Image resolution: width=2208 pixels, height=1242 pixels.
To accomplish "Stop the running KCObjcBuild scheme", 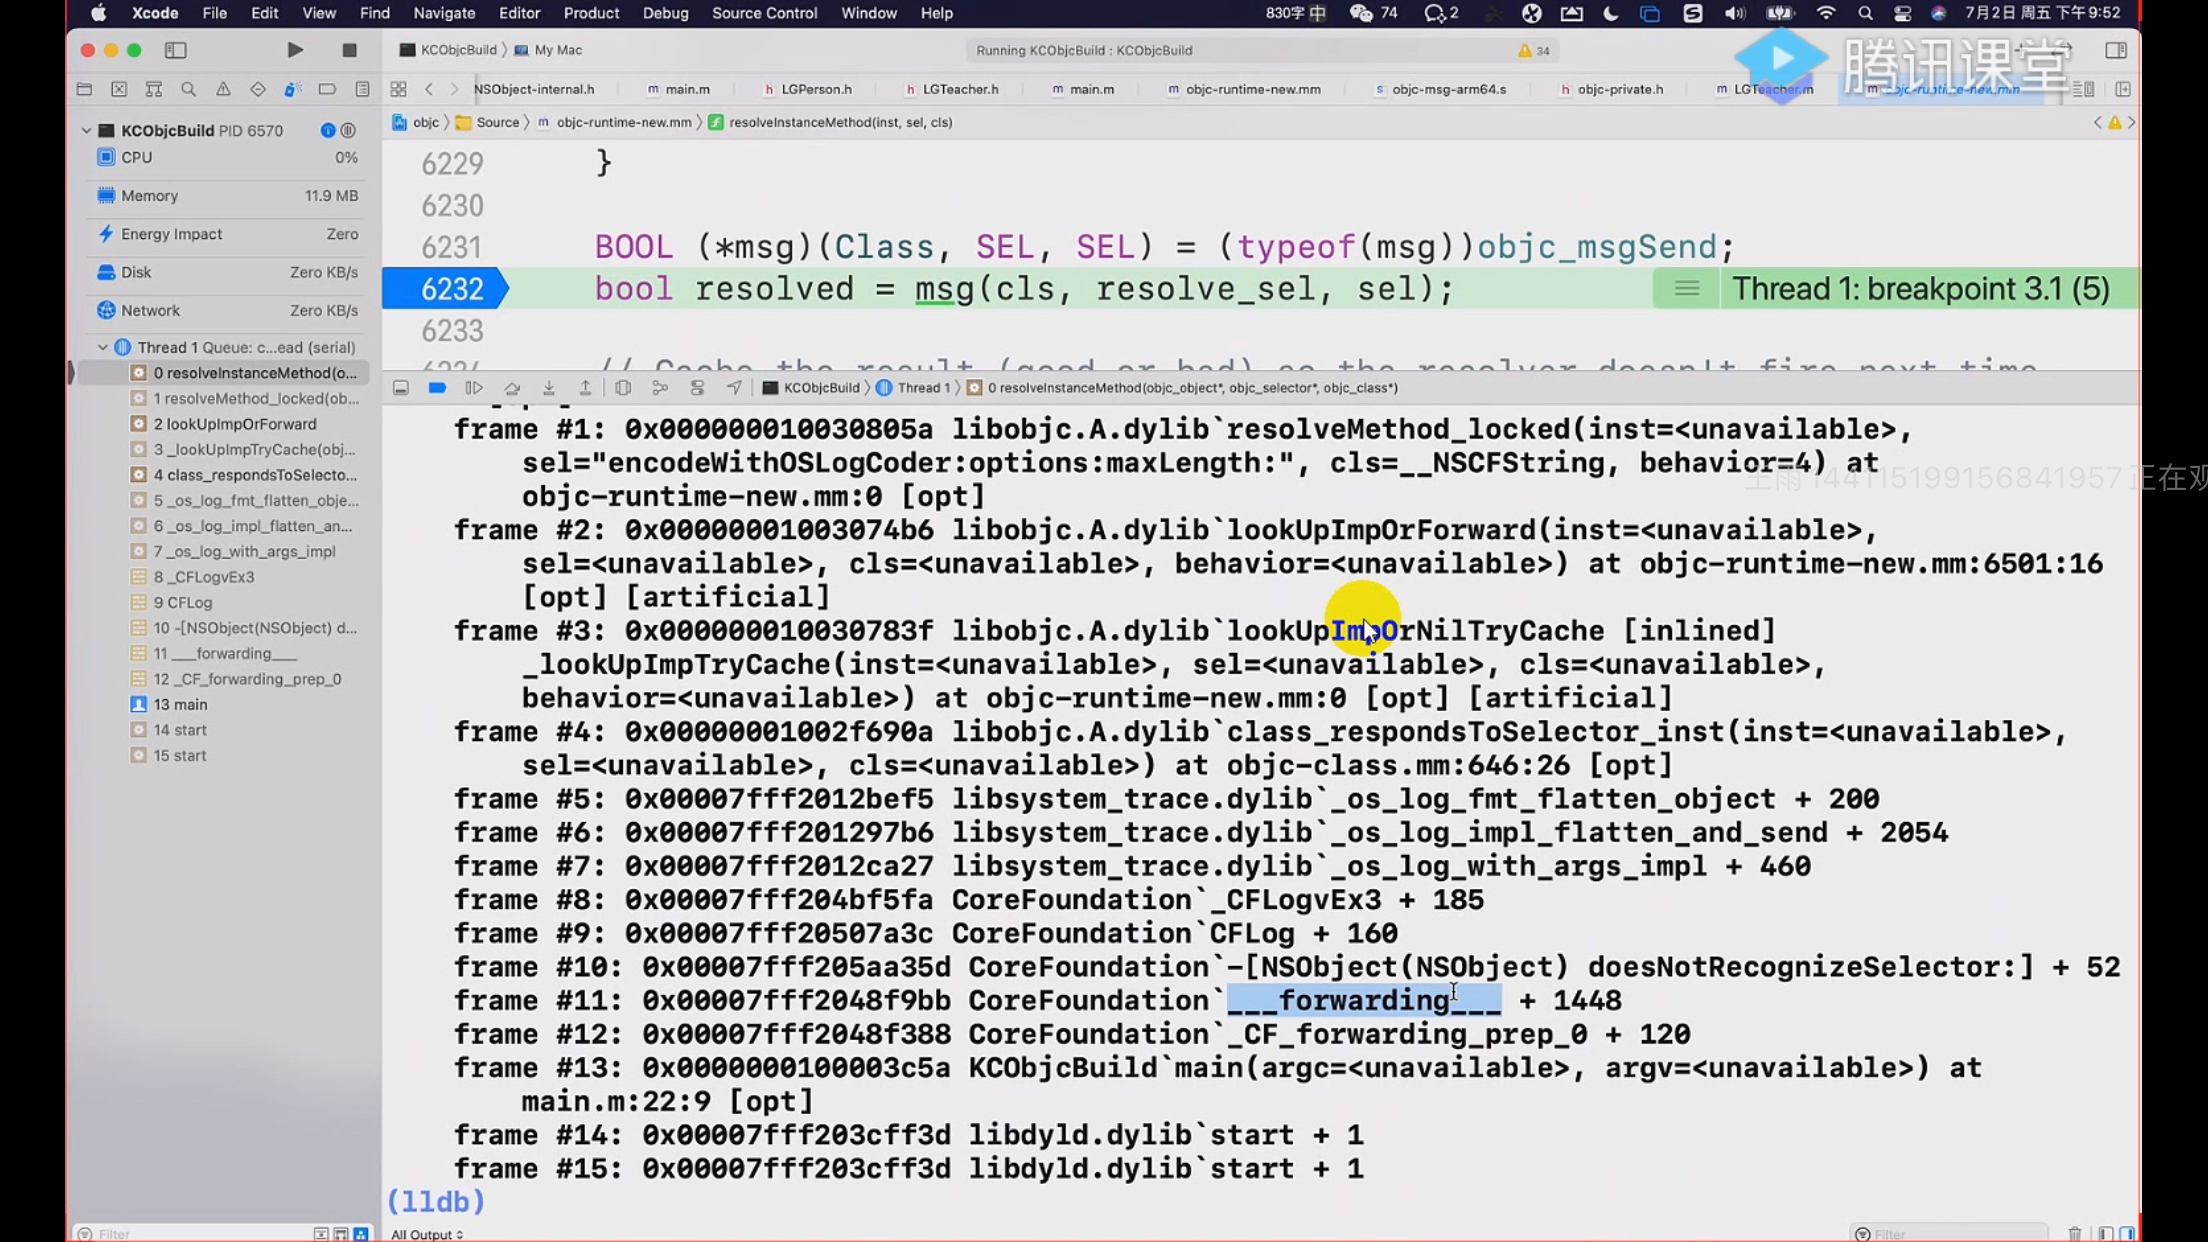I will coord(349,50).
